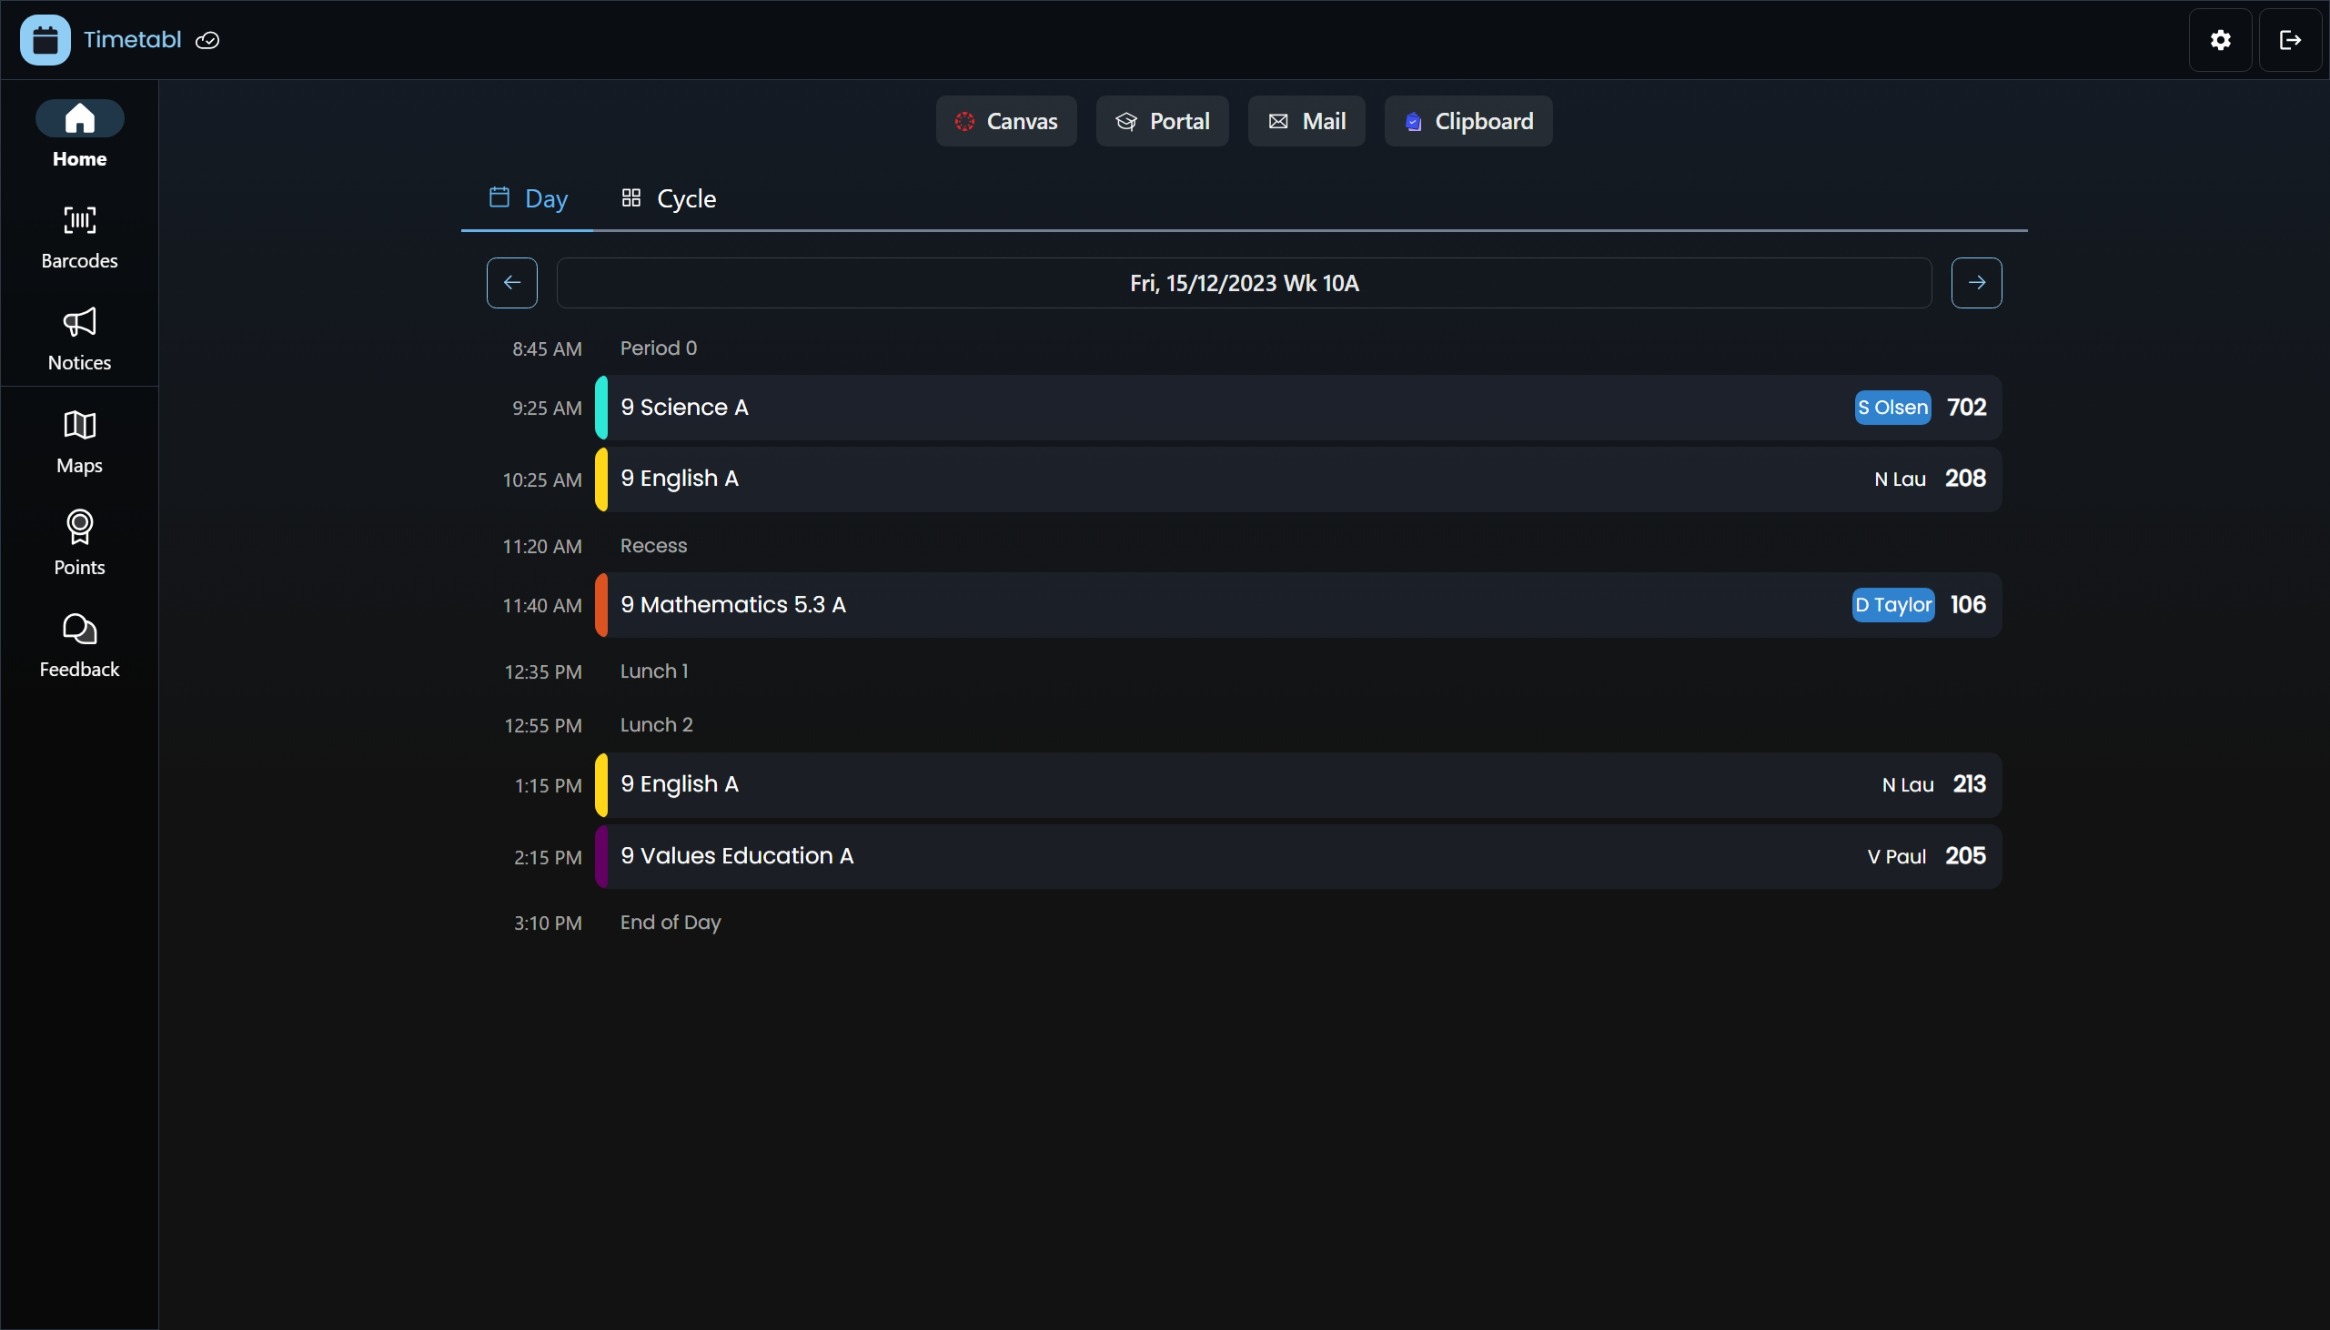Open the Points section
Screen dimensions: 2330x1330
[x=78, y=543]
